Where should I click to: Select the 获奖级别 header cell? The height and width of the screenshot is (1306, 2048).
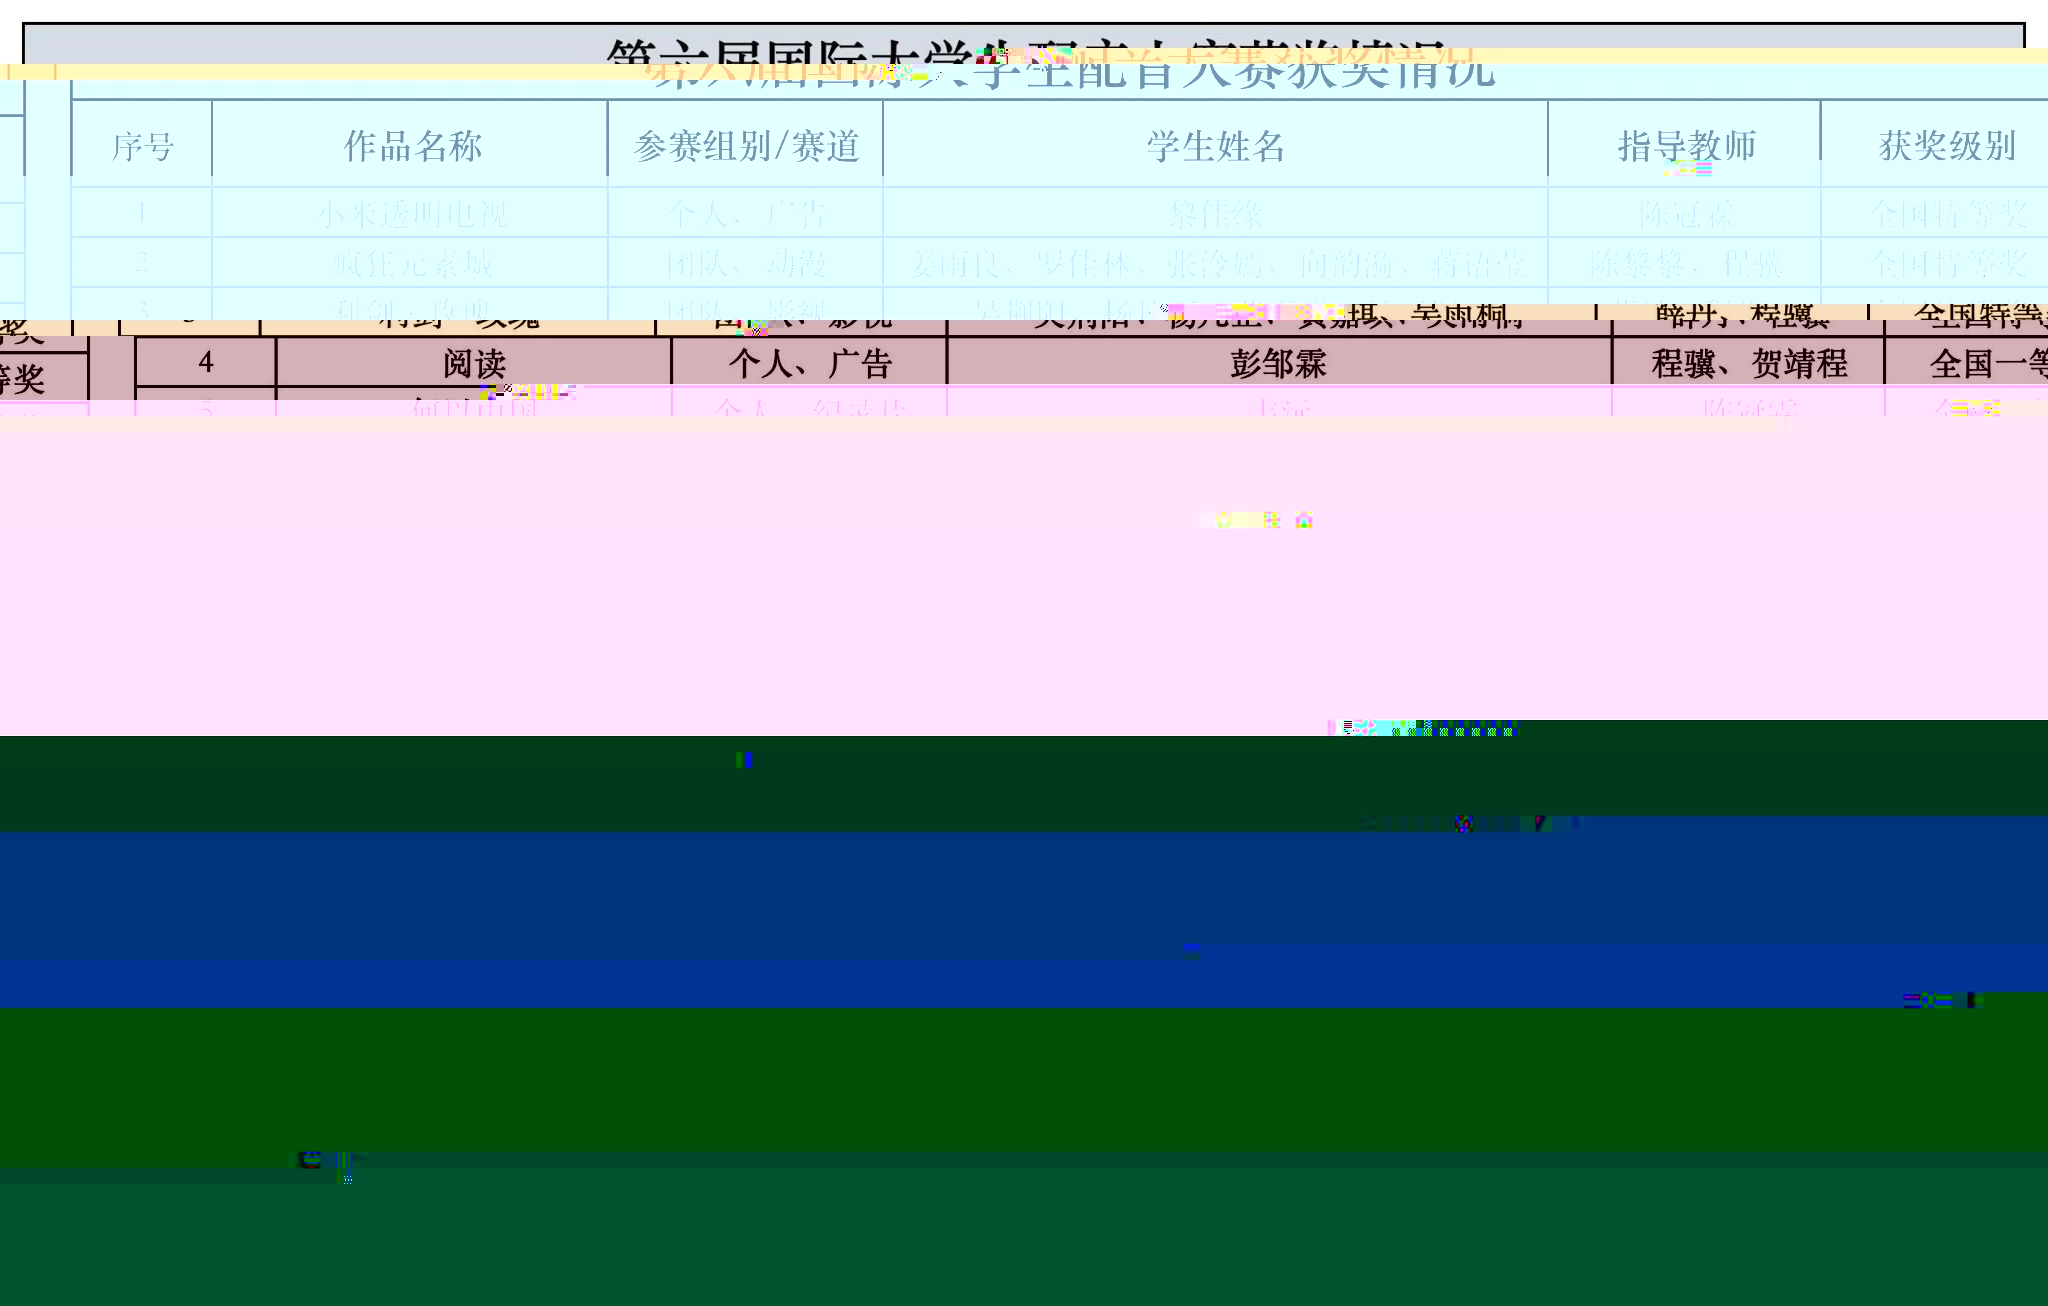click(x=1946, y=146)
